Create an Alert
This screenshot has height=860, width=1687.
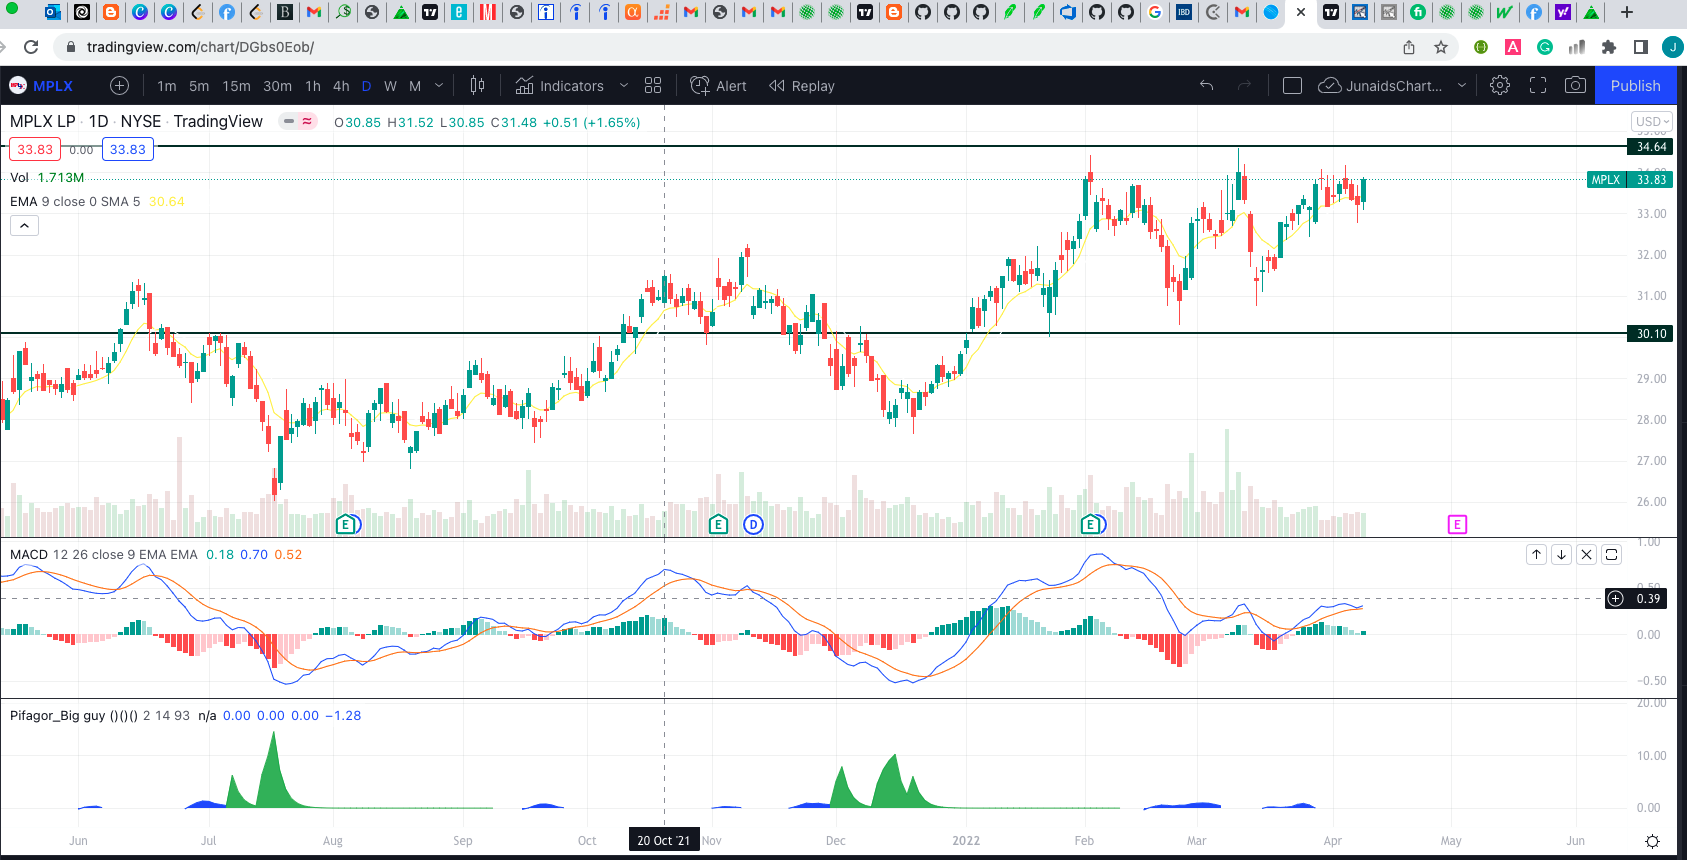tap(719, 86)
